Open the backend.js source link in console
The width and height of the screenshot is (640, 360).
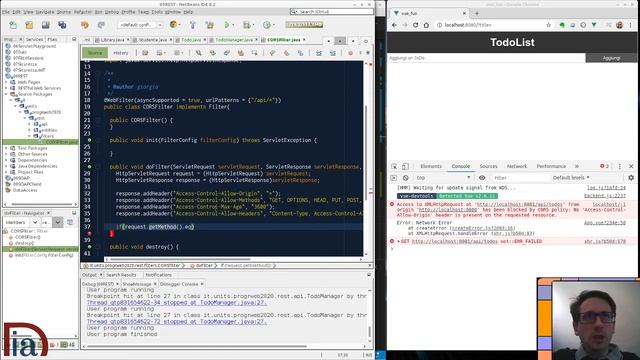pos(605,196)
